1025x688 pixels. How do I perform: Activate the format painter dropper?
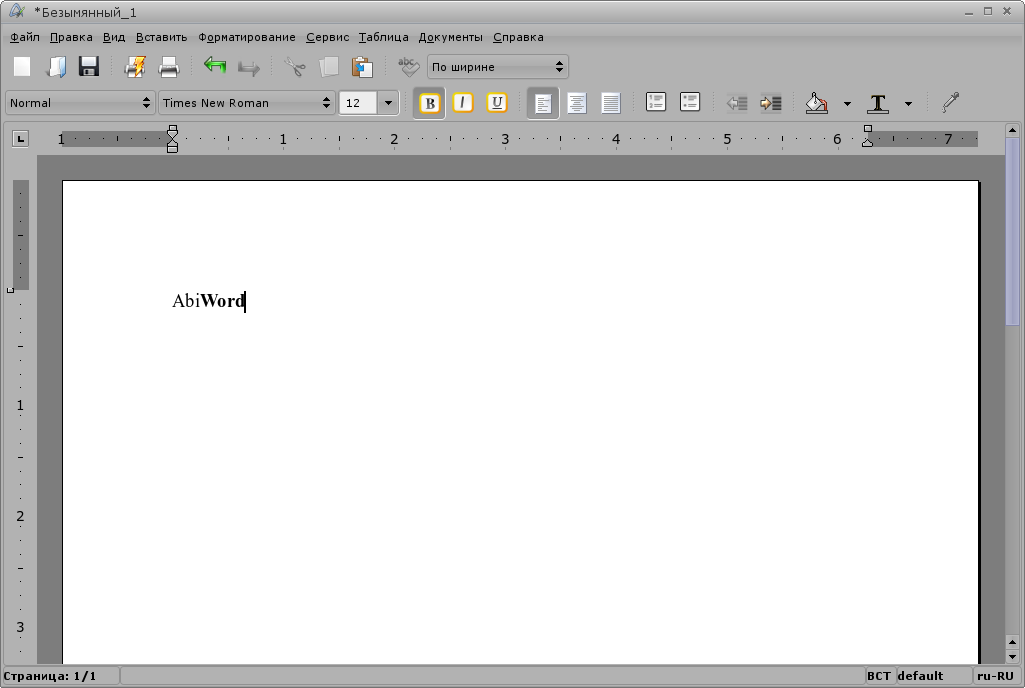[x=950, y=103]
